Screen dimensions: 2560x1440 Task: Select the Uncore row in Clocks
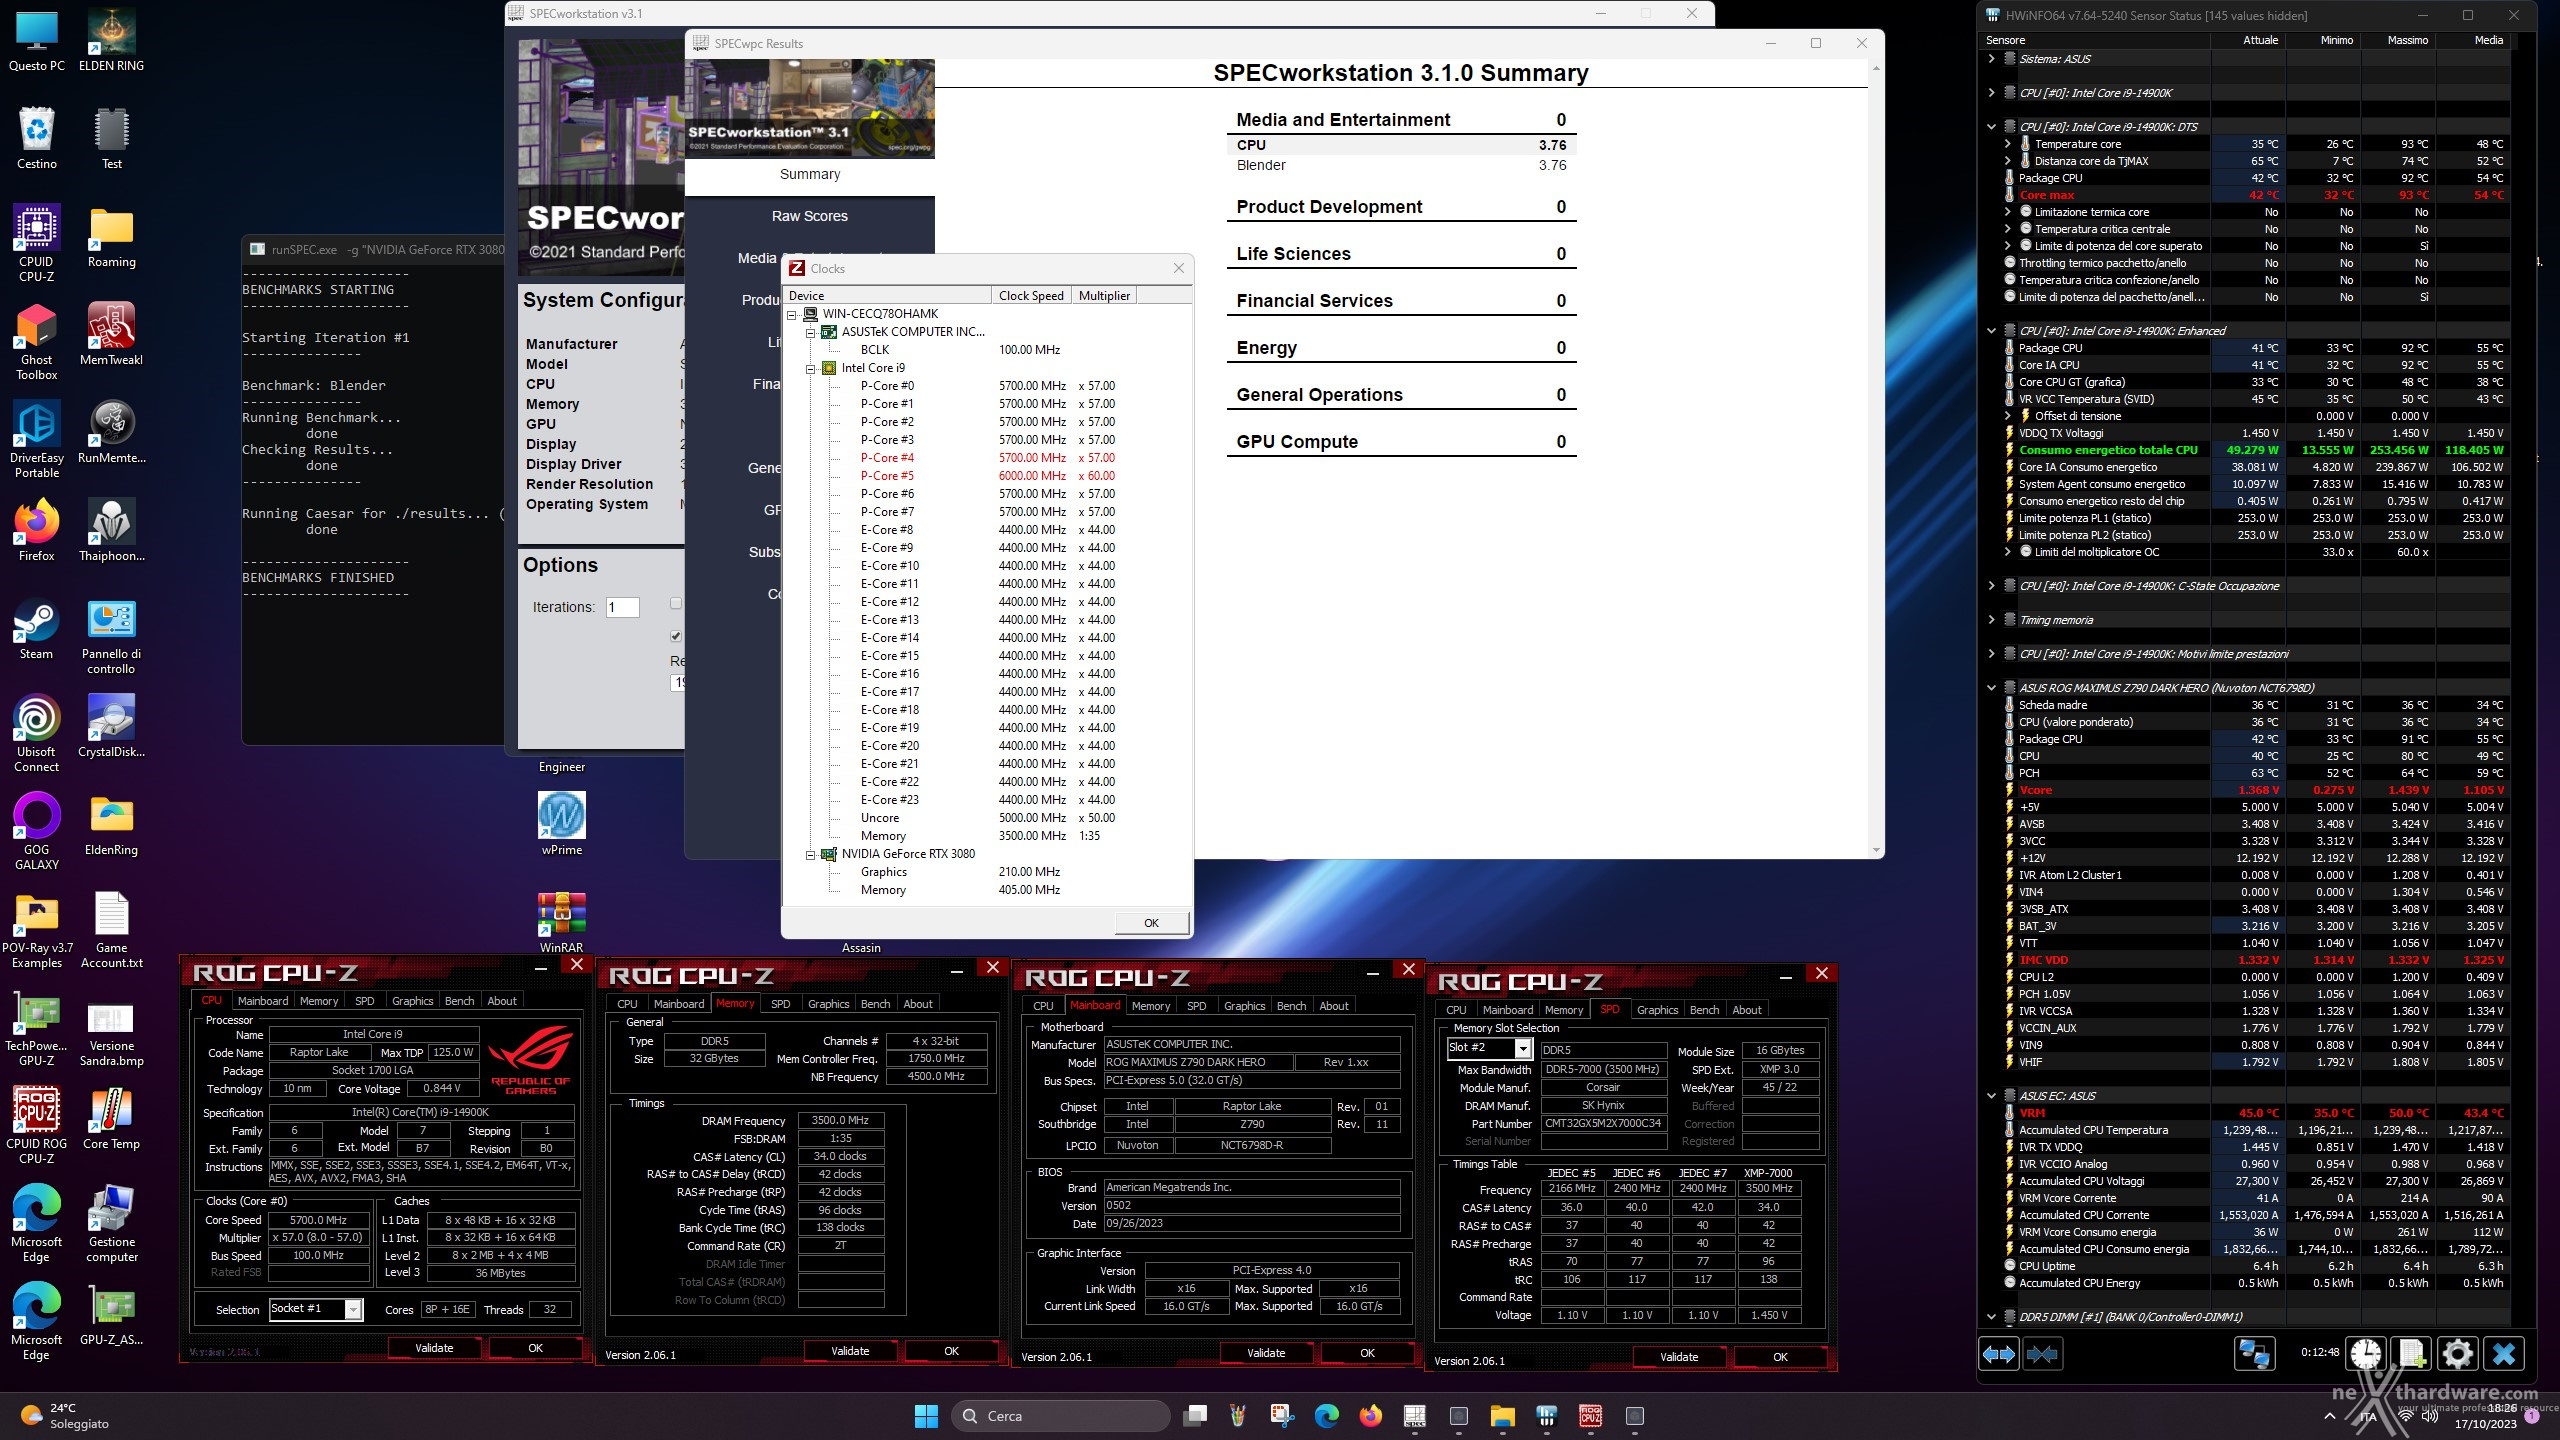tap(988, 818)
